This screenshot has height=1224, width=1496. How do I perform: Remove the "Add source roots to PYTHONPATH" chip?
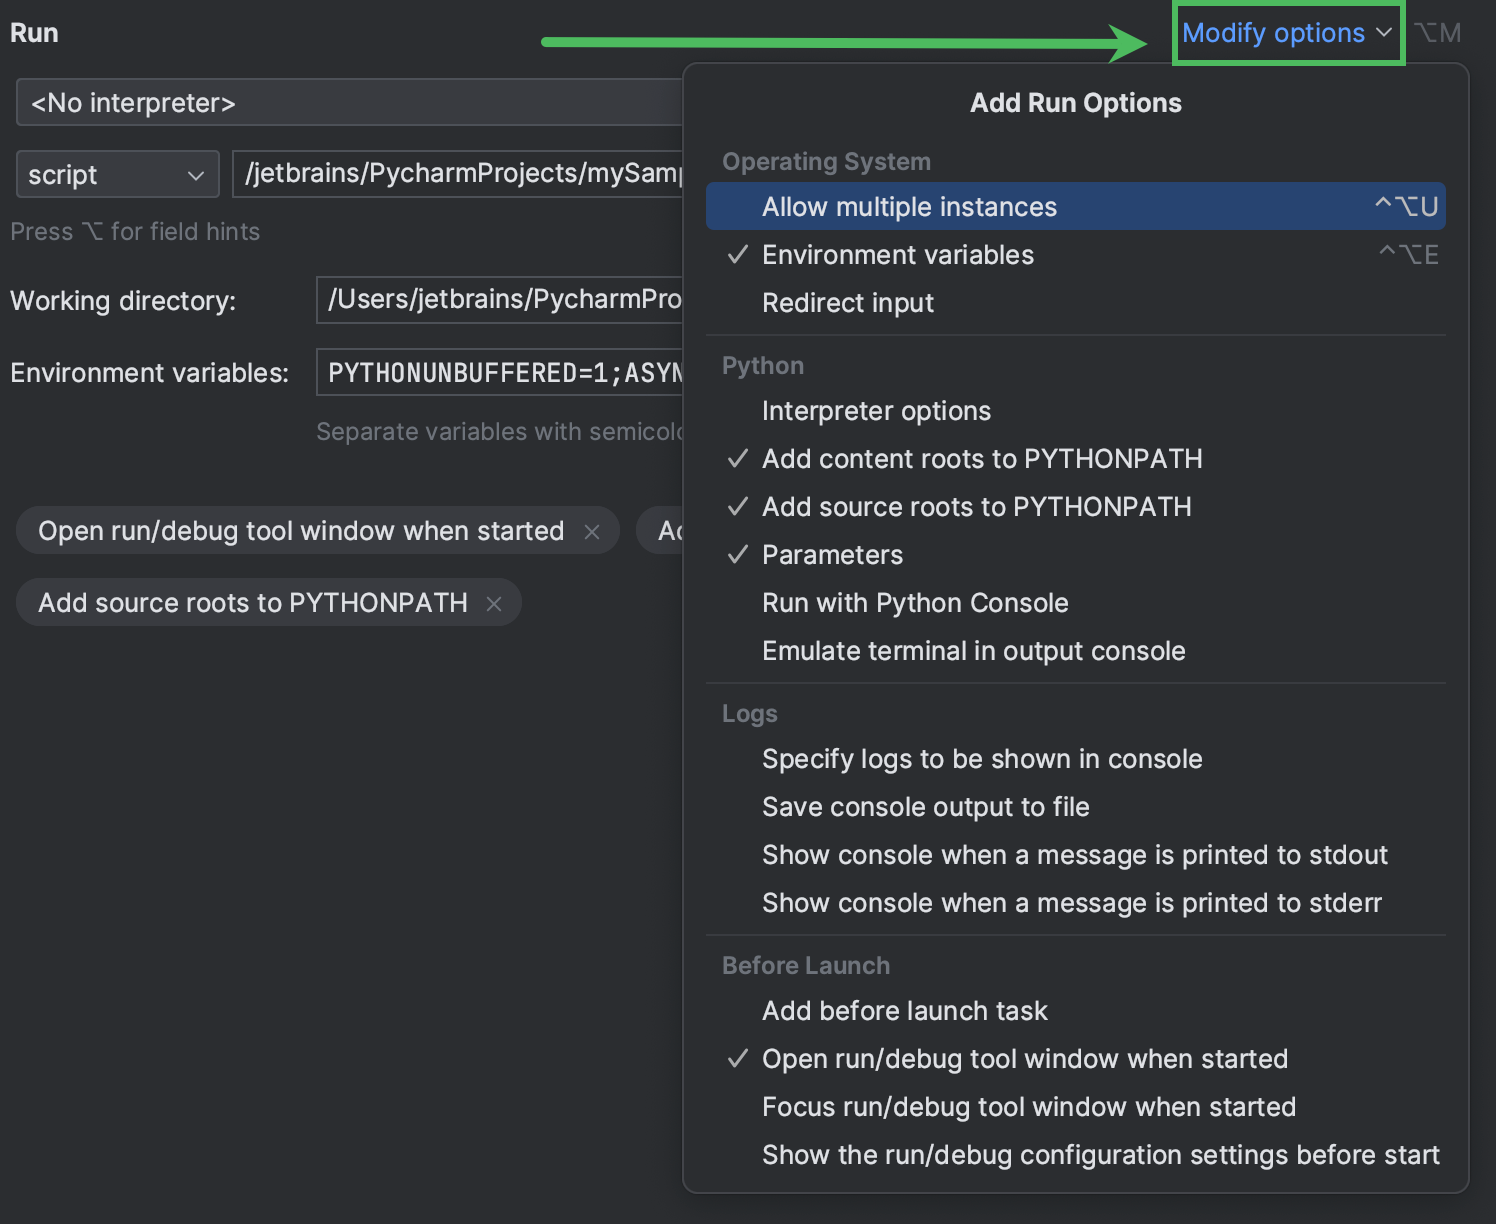click(494, 602)
